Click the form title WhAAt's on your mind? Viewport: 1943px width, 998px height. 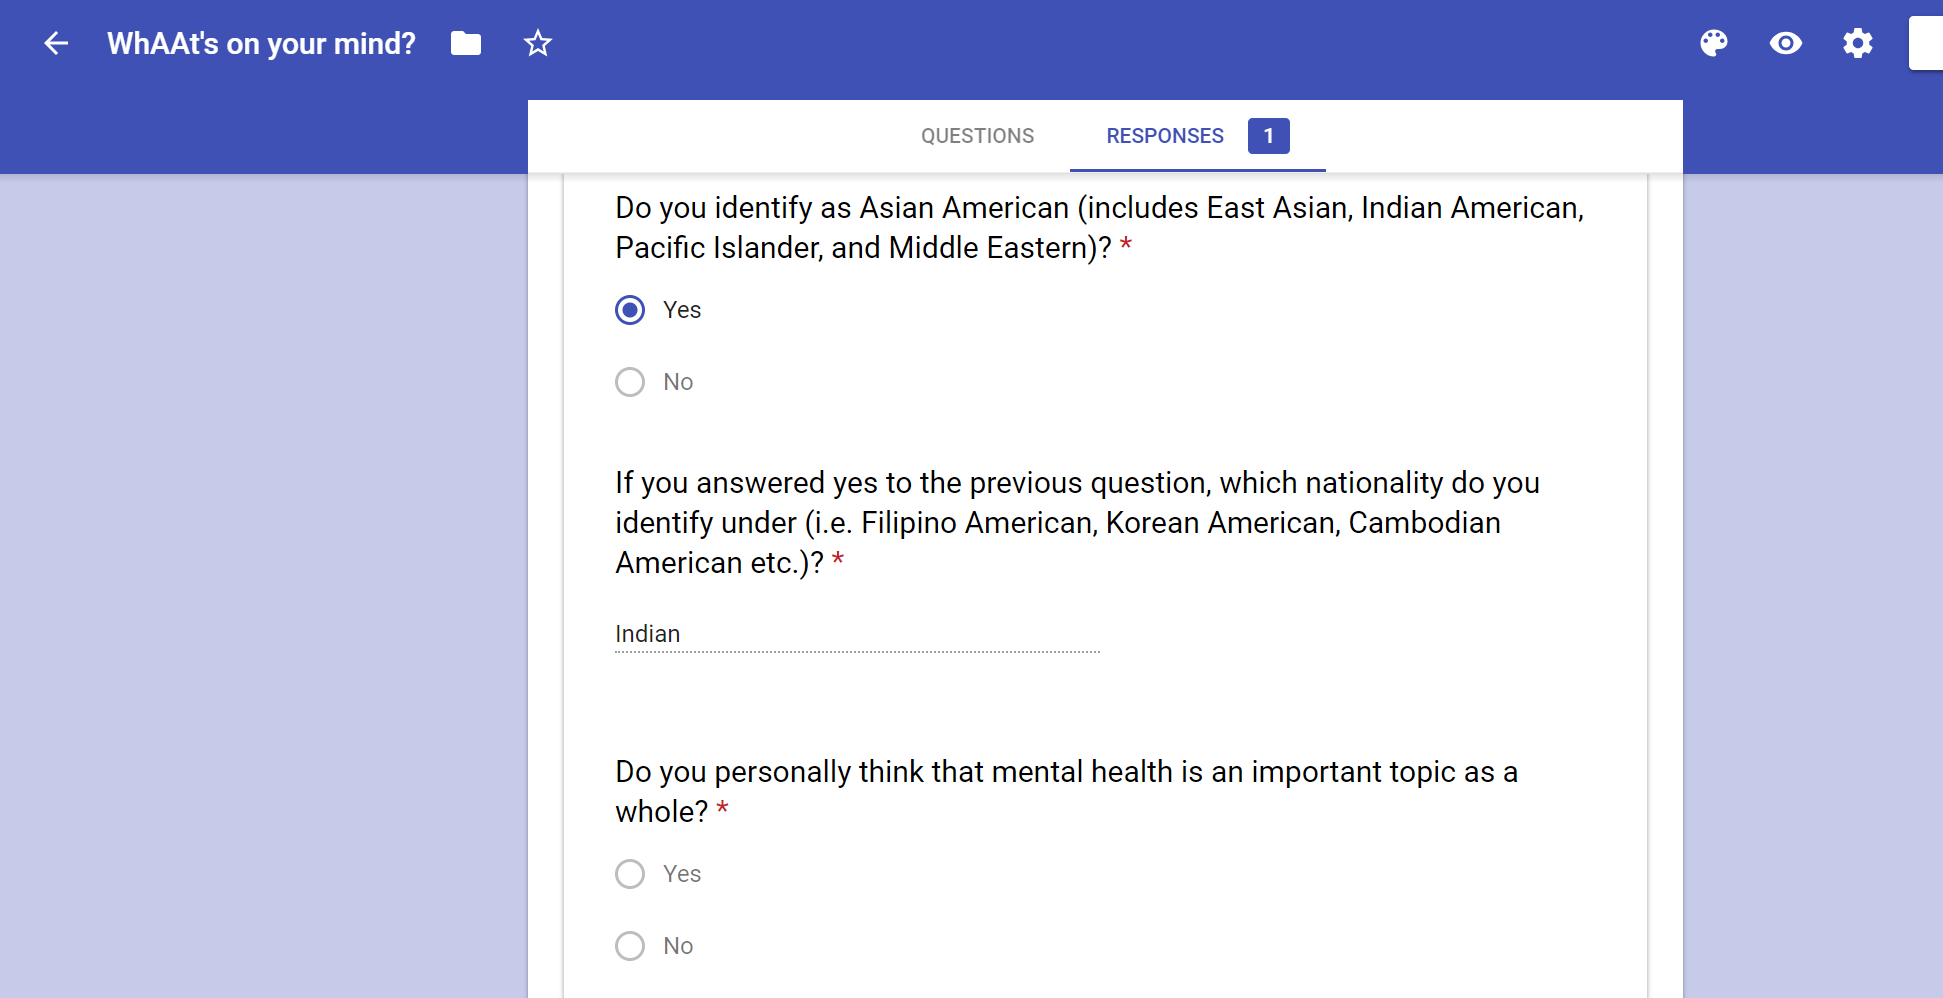pyautogui.click(x=261, y=43)
